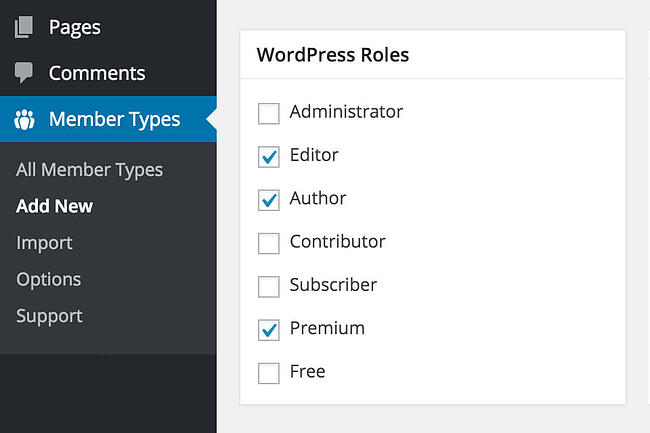Viewport: 650px width, 433px height.
Task: Tick the Contributor role checkbox
Action: 269,243
